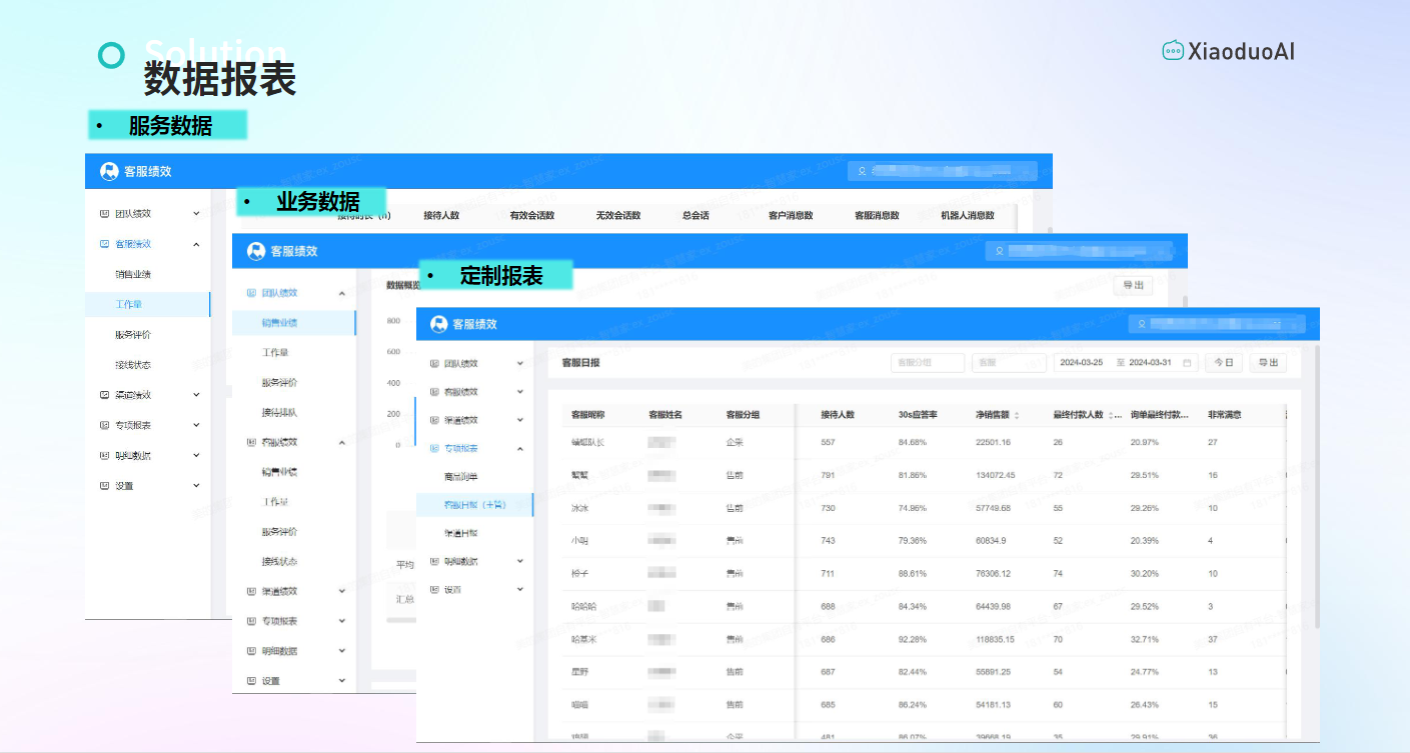Click the 92.28% response rate cell
Viewport: 1410px width, 753px height.
tap(912, 639)
